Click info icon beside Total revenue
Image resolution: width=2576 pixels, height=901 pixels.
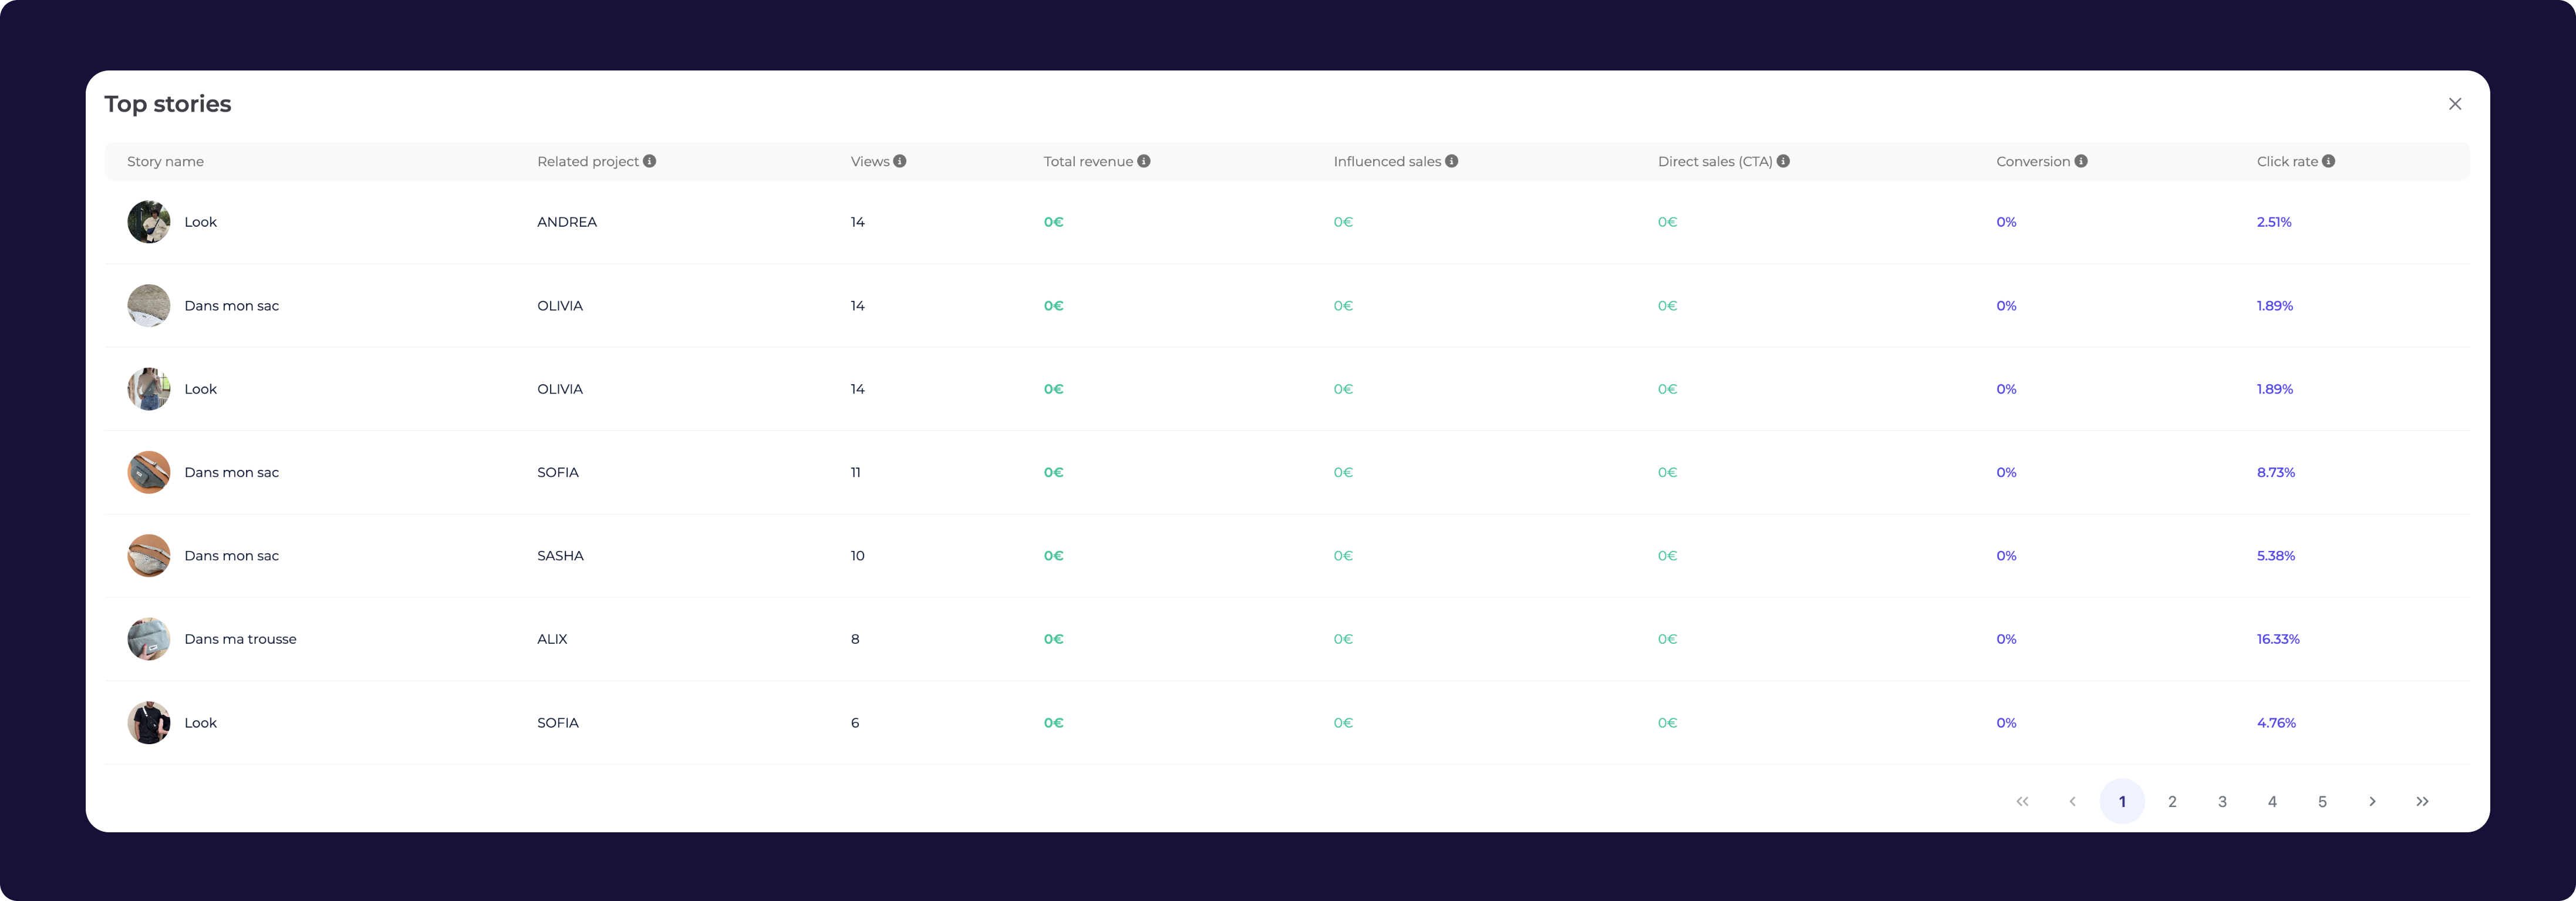pyautogui.click(x=1144, y=161)
